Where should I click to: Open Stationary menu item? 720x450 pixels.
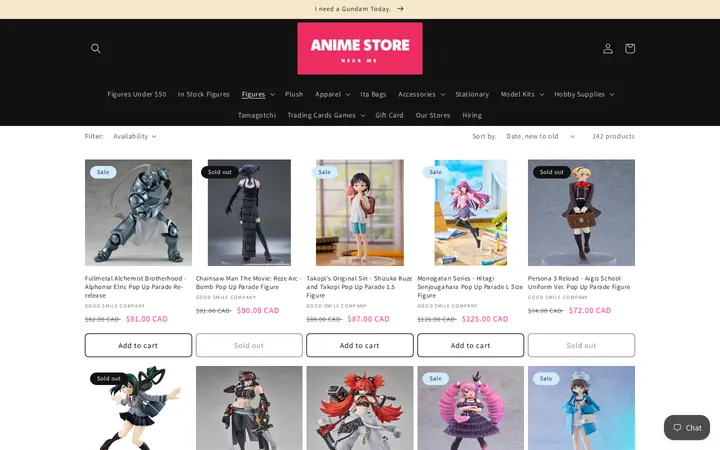pos(472,94)
